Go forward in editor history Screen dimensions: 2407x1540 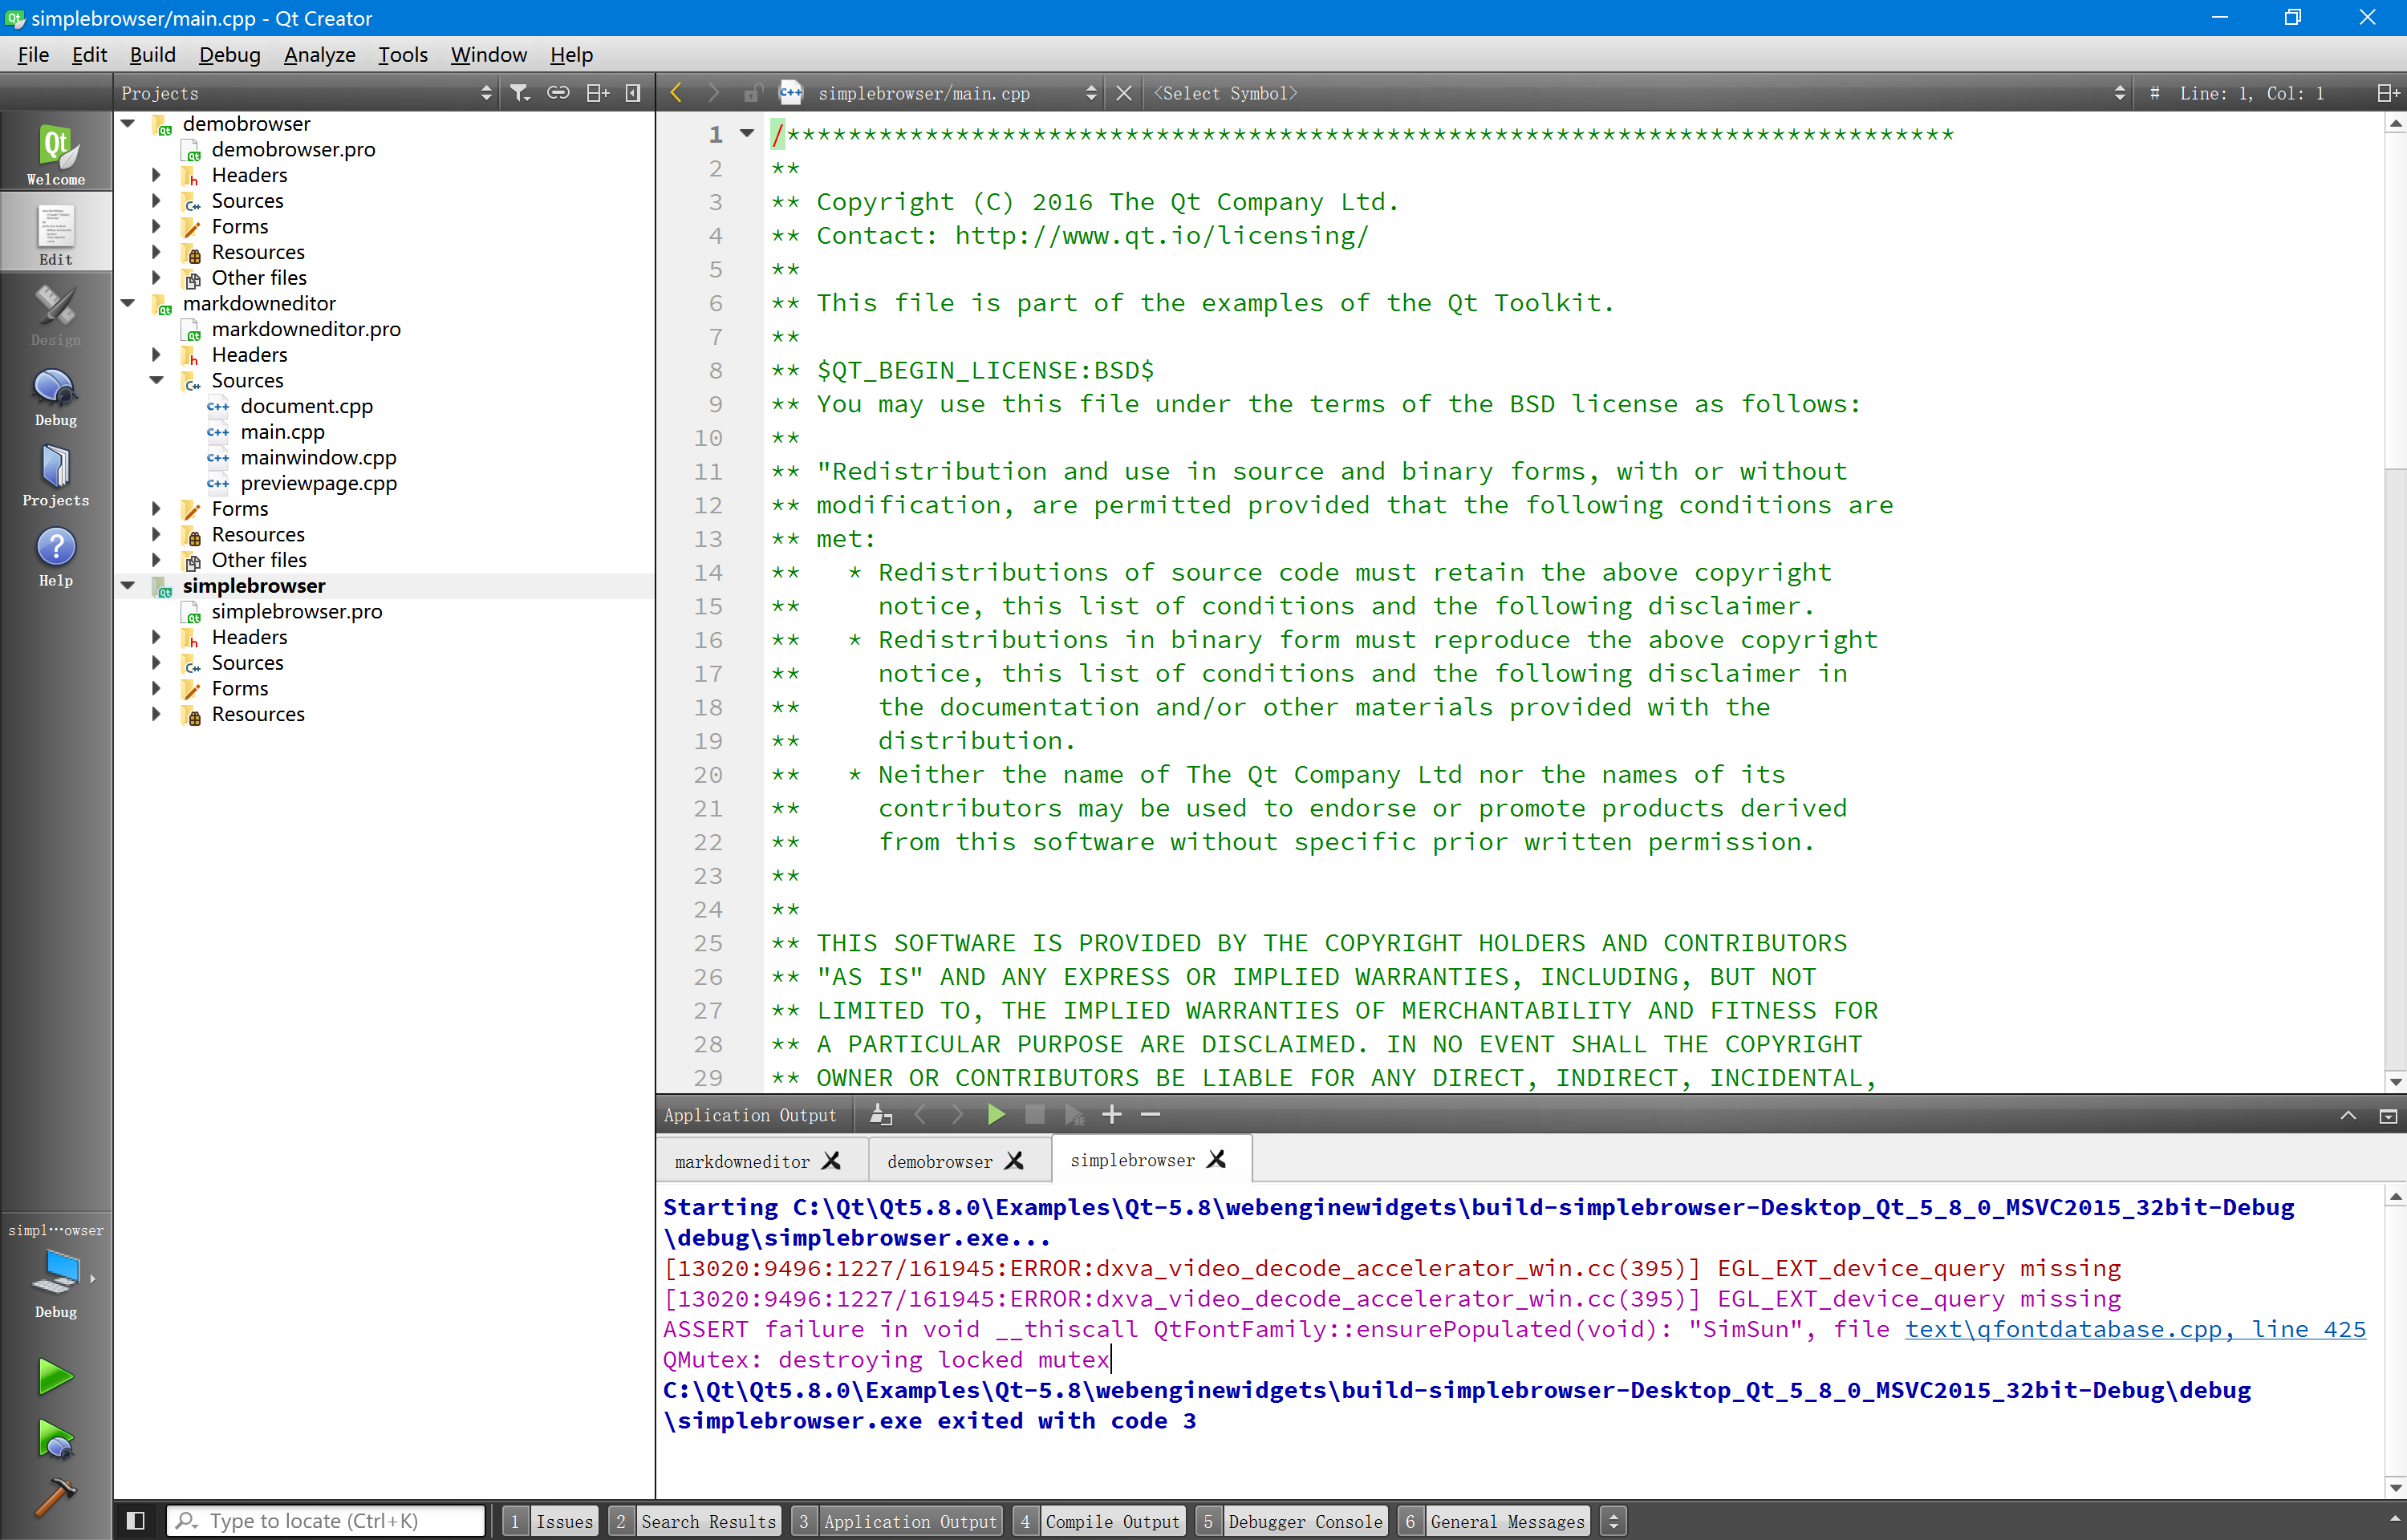[x=712, y=93]
